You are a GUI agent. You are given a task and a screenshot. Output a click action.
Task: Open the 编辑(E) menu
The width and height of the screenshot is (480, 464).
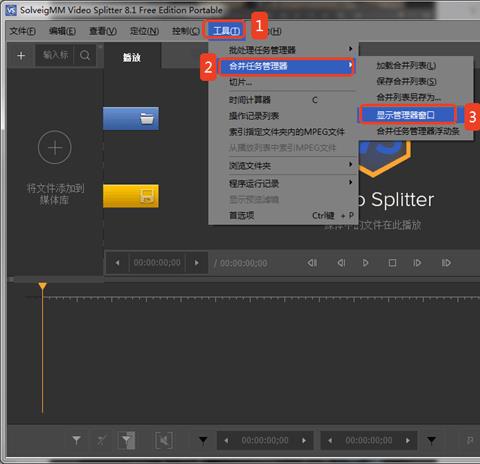point(62,31)
